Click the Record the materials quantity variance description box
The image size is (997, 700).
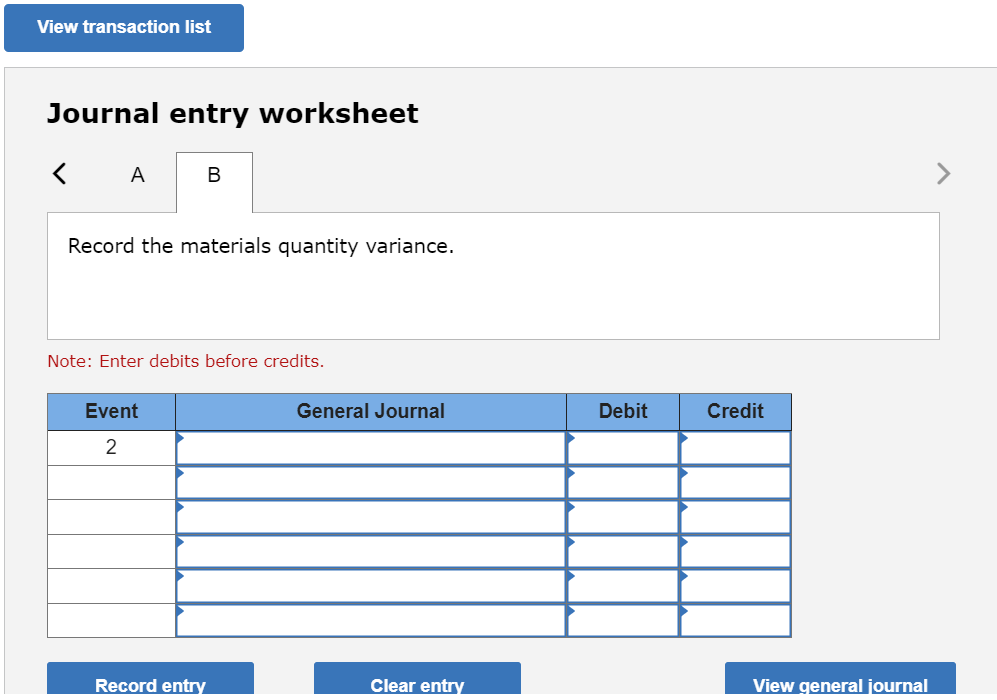(x=493, y=275)
